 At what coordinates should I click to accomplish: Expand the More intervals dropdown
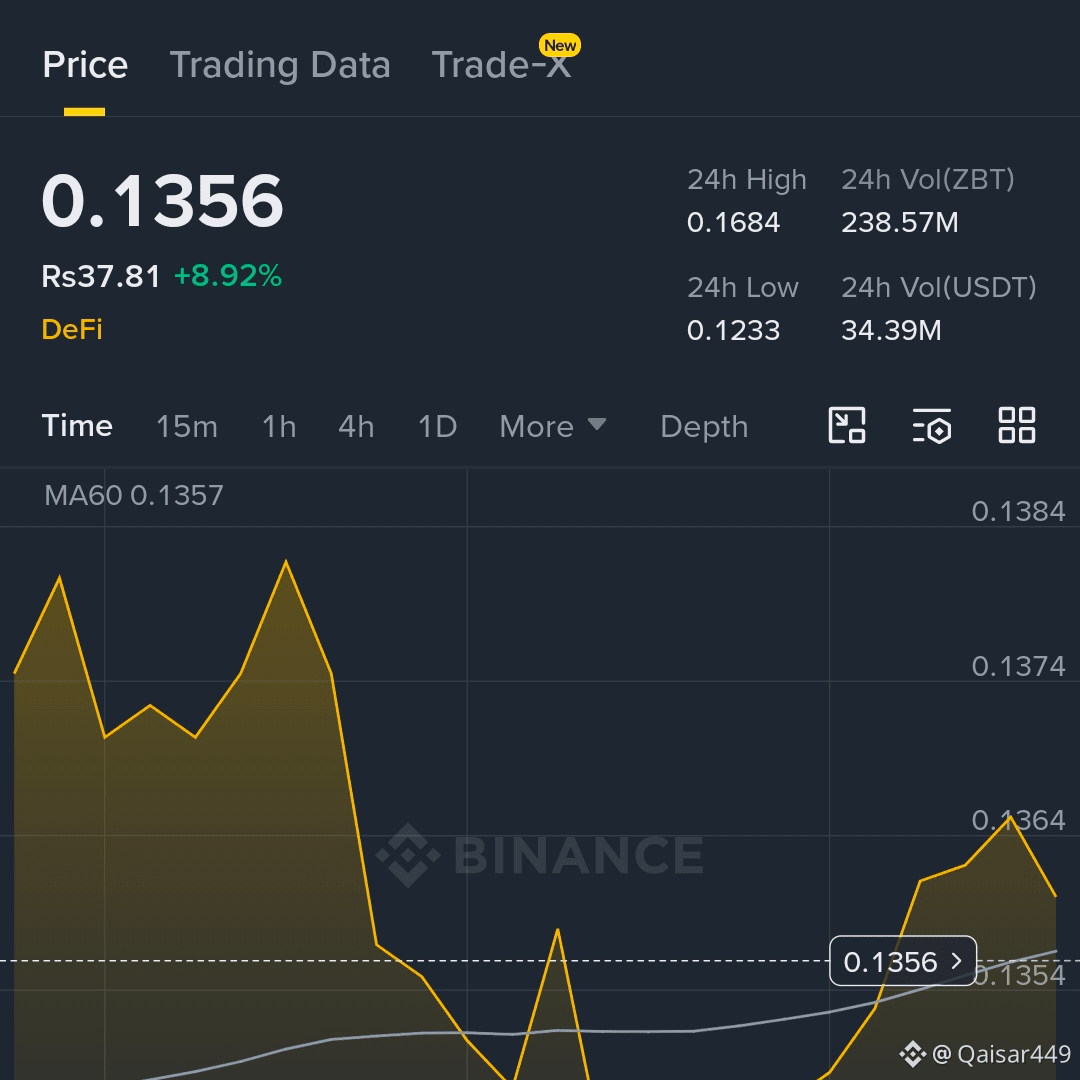[x=552, y=426]
